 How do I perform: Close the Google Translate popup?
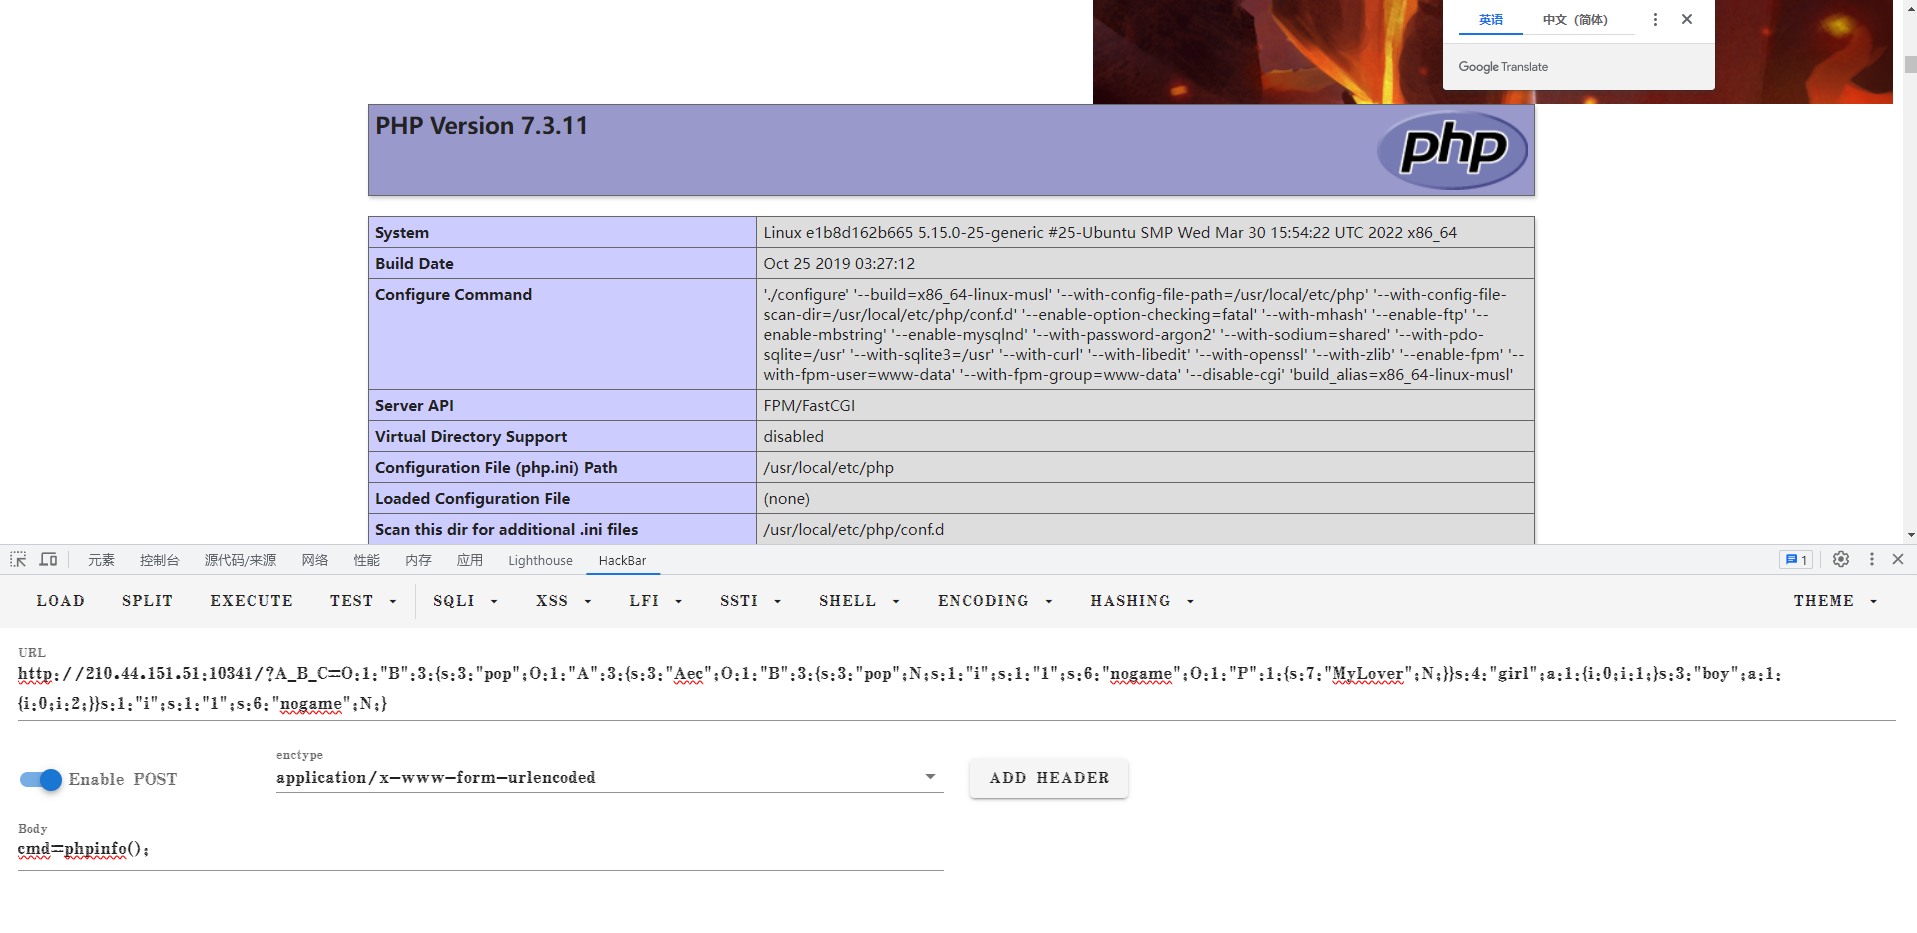pyautogui.click(x=1687, y=20)
